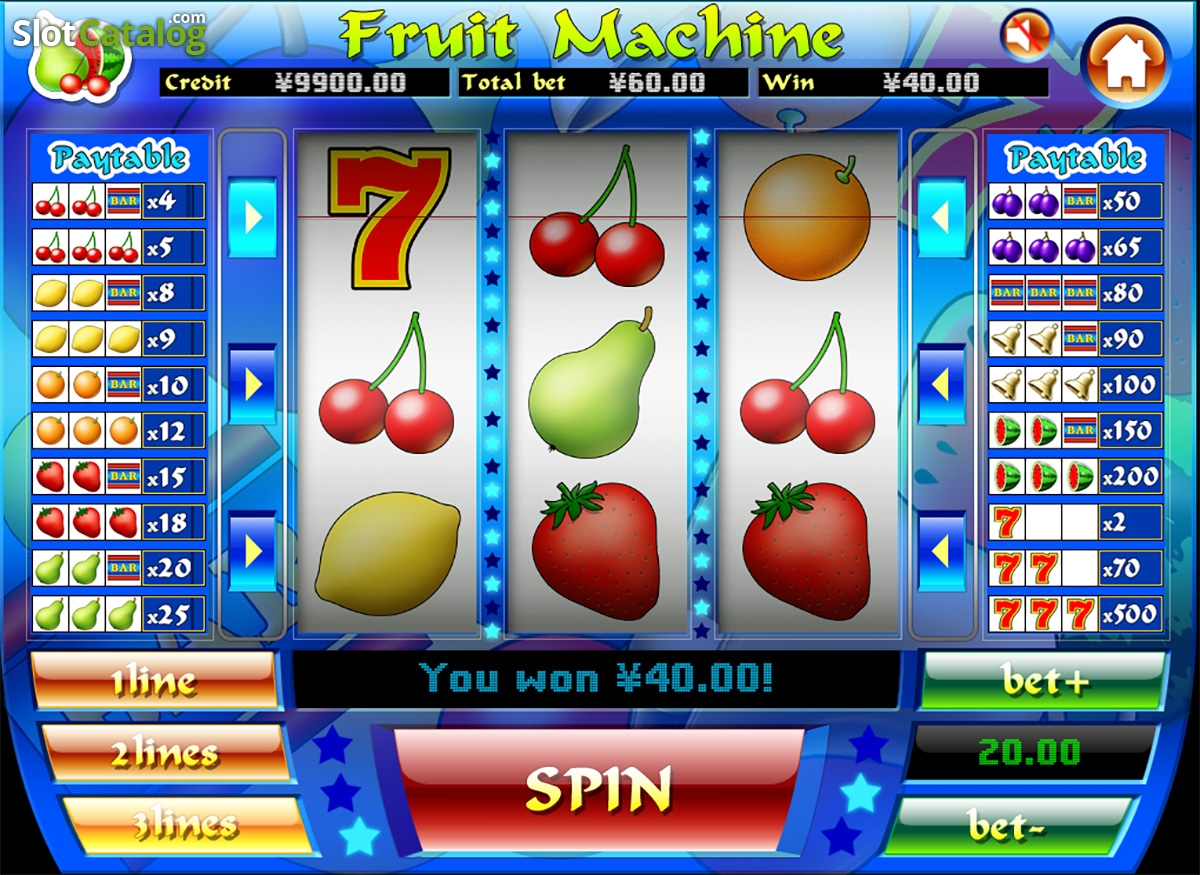The height and width of the screenshot is (875, 1200).
Task: Click the top right line arrow
Action: coord(942,217)
